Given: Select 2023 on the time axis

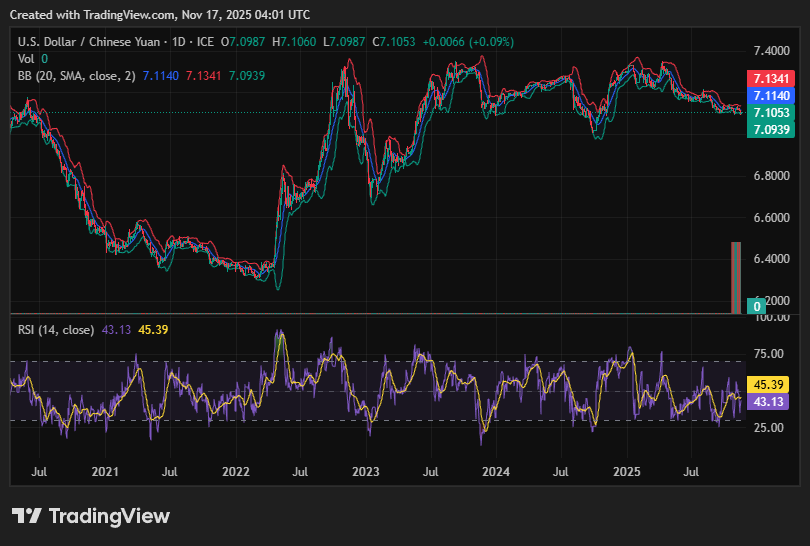Looking at the screenshot, I should (366, 469).
